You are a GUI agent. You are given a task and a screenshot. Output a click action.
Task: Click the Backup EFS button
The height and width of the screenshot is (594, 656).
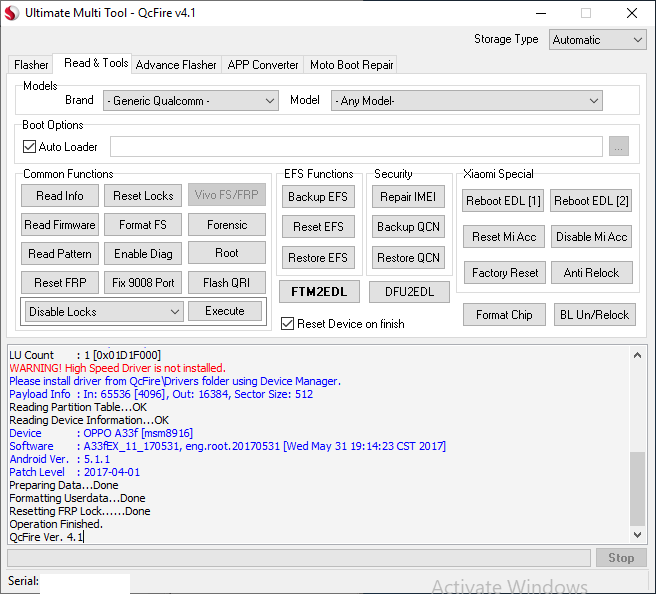coord(318,197)
